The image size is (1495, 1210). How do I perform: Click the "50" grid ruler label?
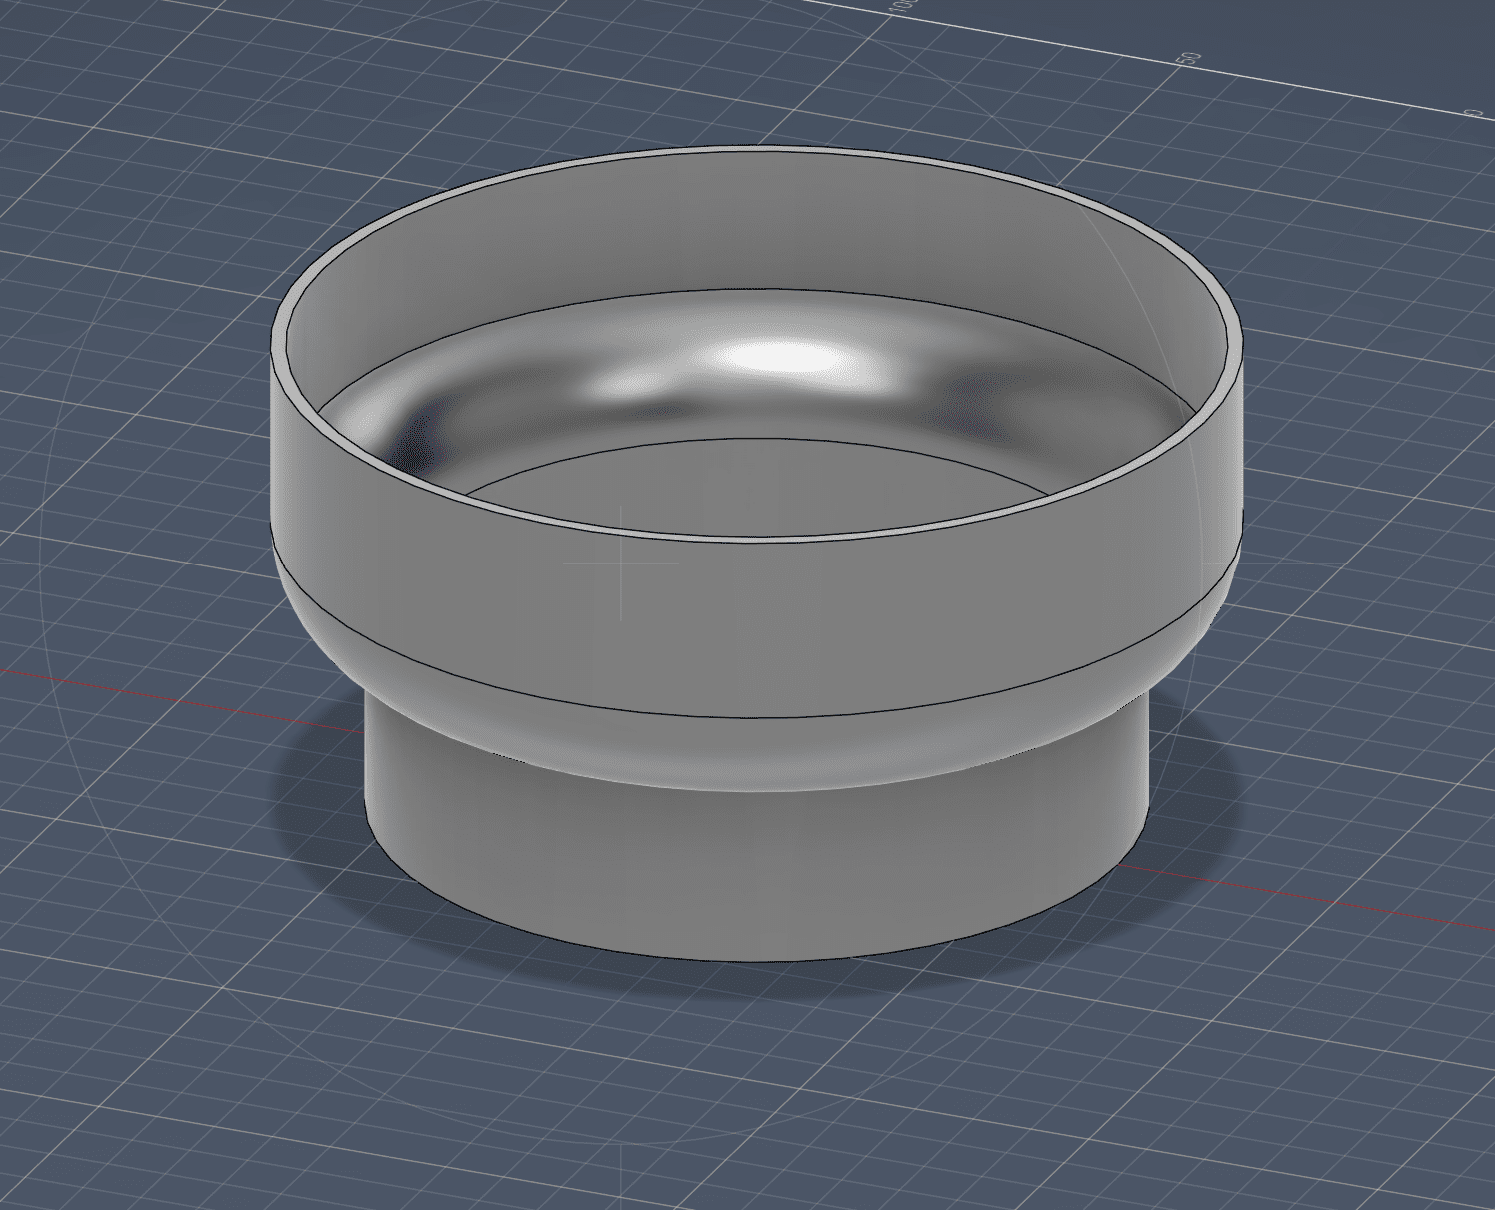point(1190,57)
